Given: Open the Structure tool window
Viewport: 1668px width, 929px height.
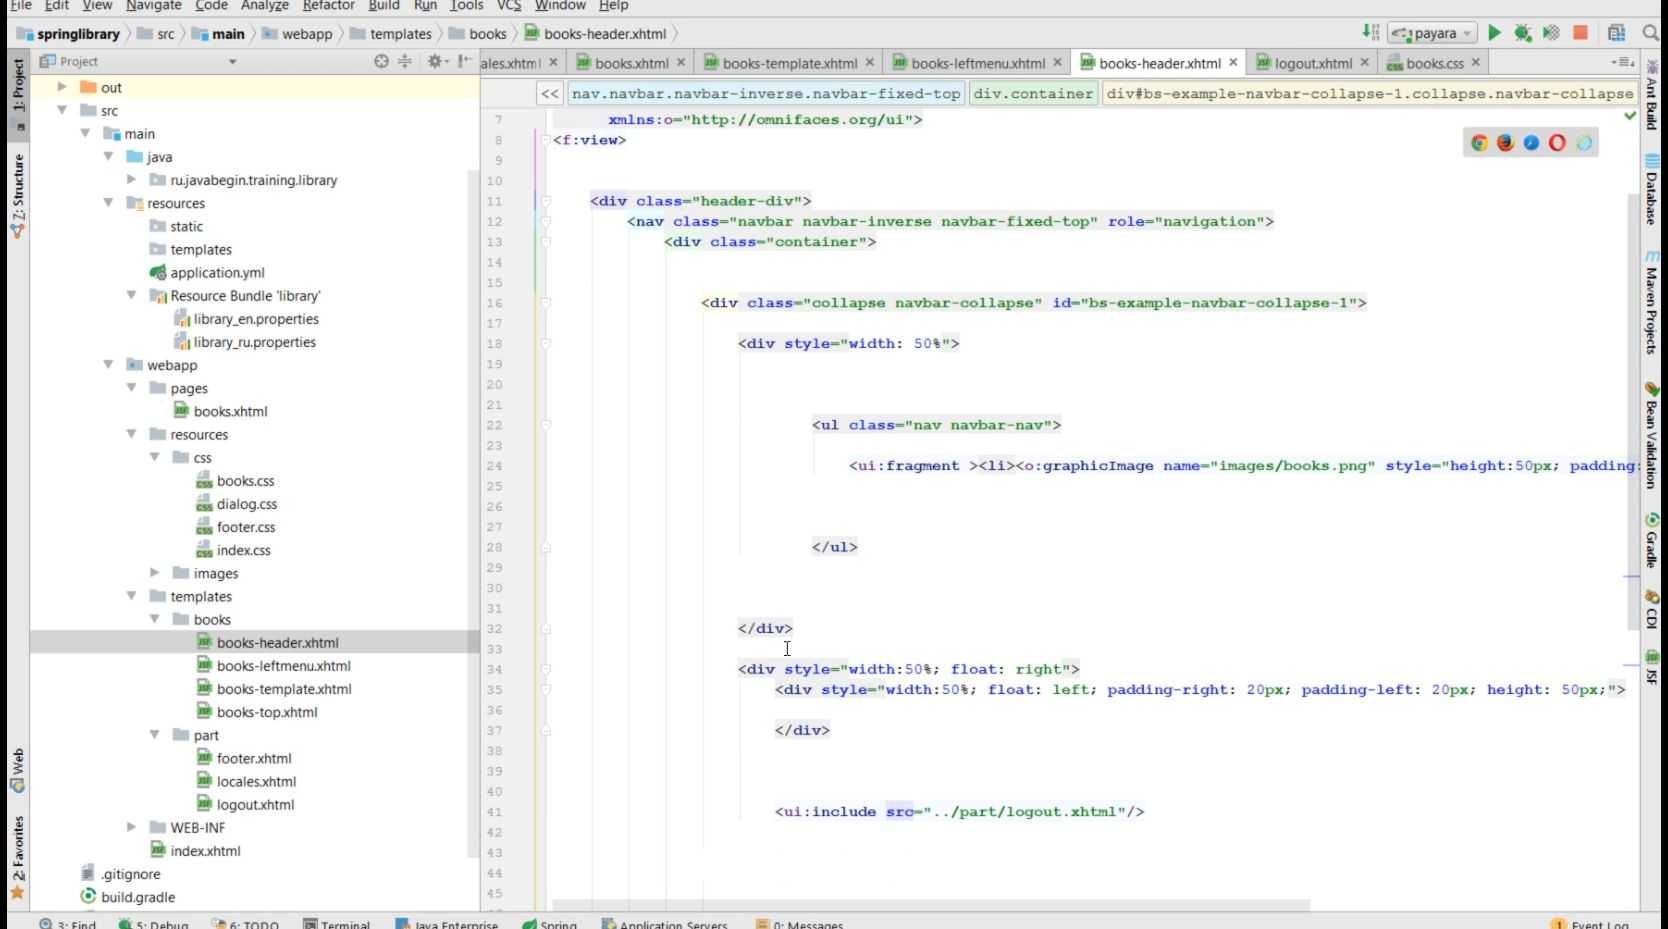Looking at the screenshot, I should pos(17,195).
